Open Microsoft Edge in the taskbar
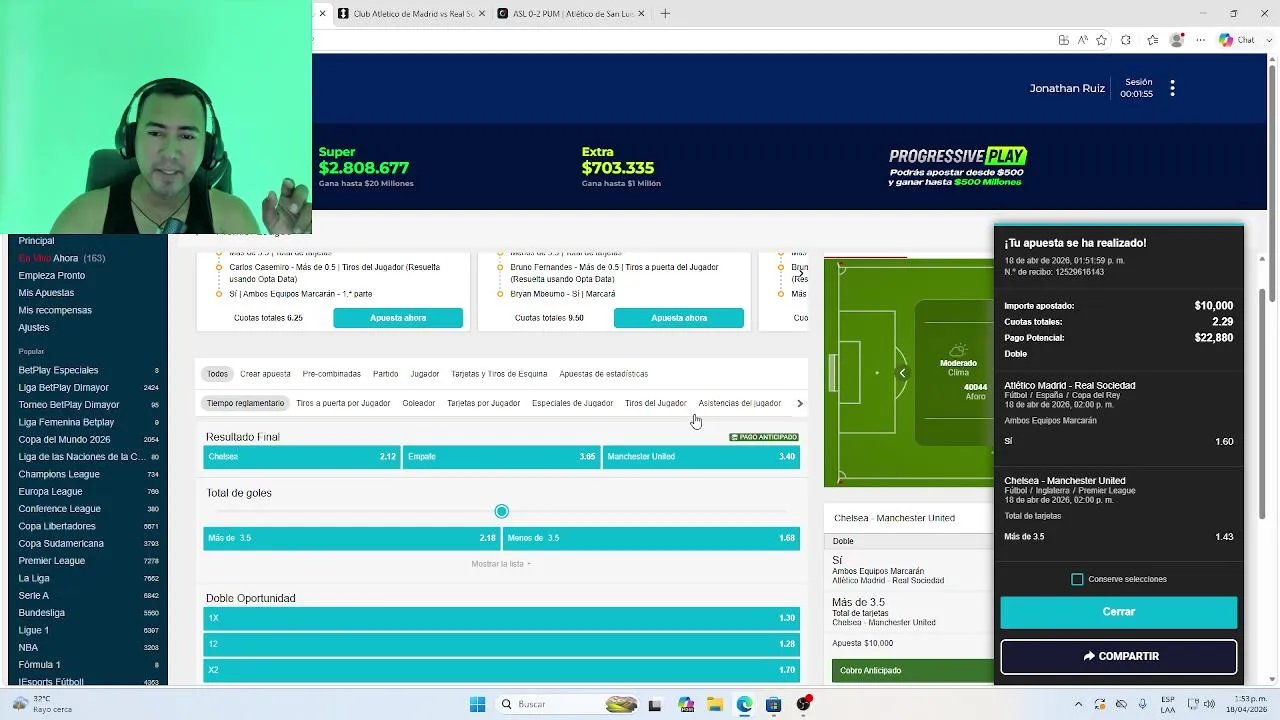Viewport: 1280px width, 720px height. coord(745,704)
